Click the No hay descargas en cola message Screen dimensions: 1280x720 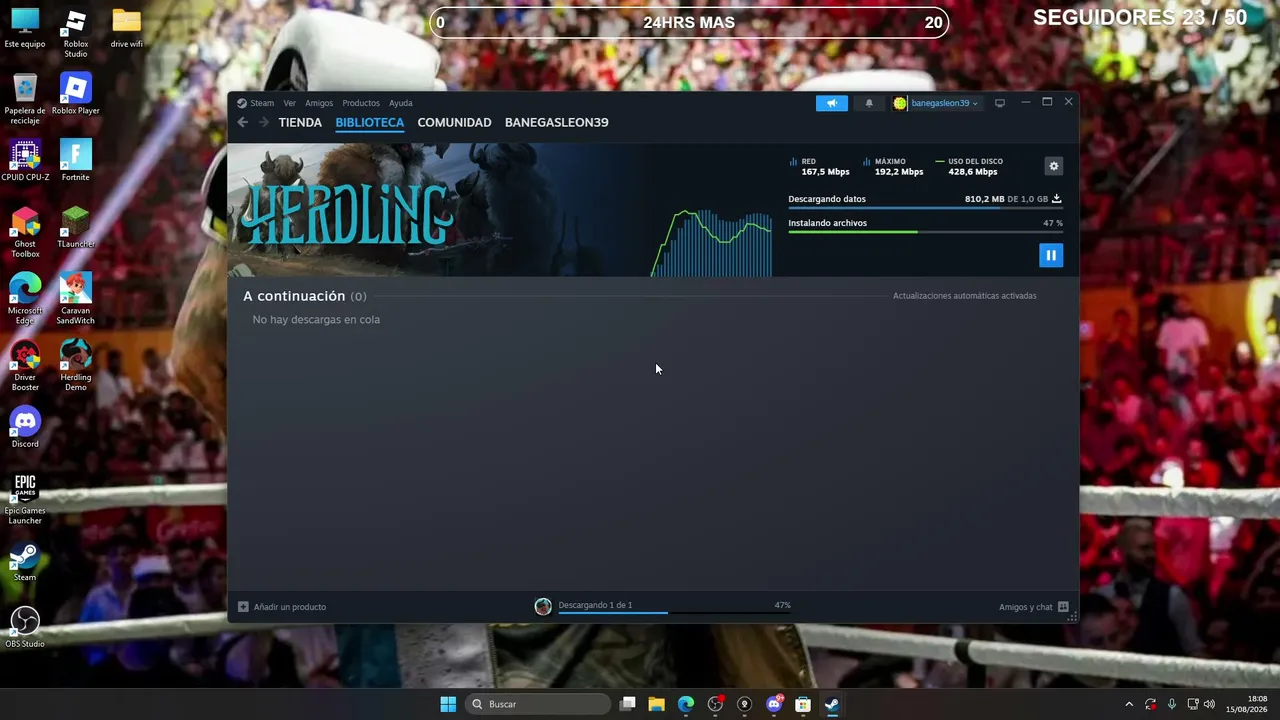click(x=316, y=320)
